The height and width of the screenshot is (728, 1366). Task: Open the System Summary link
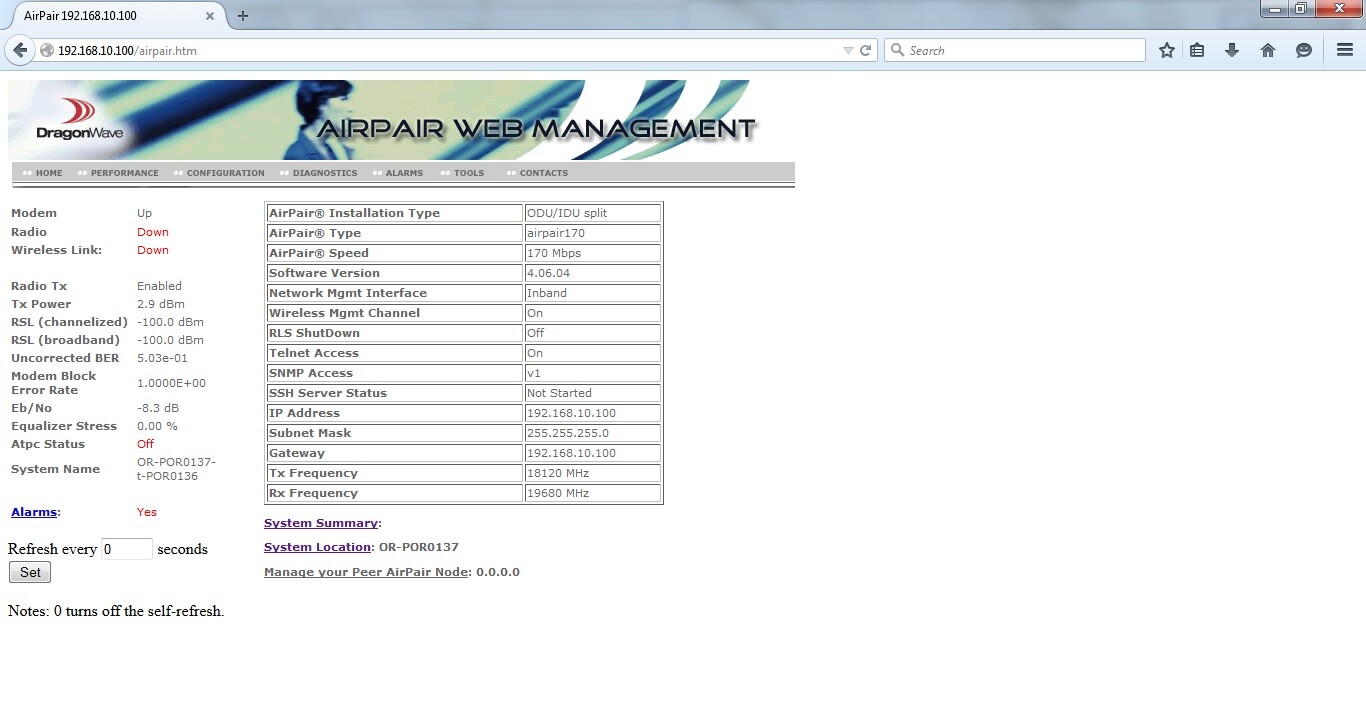pyautogui.click(x=321, y=523)
